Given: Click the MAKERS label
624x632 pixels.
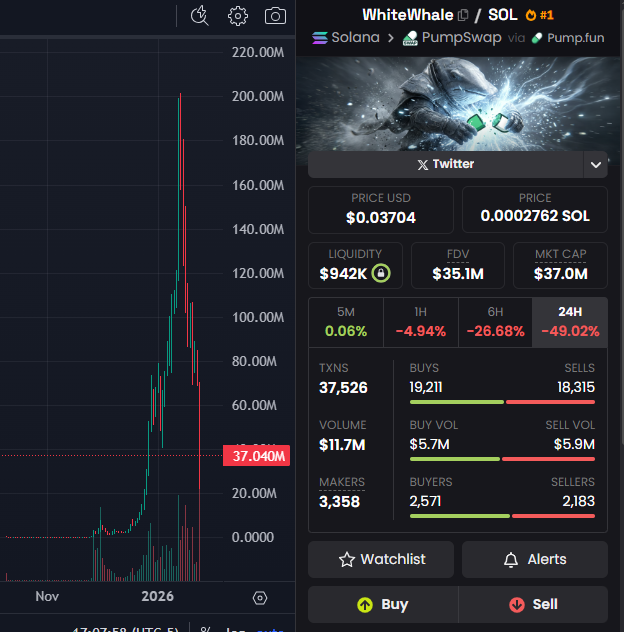Looking at the screenshot, I should tap(342, 482).
